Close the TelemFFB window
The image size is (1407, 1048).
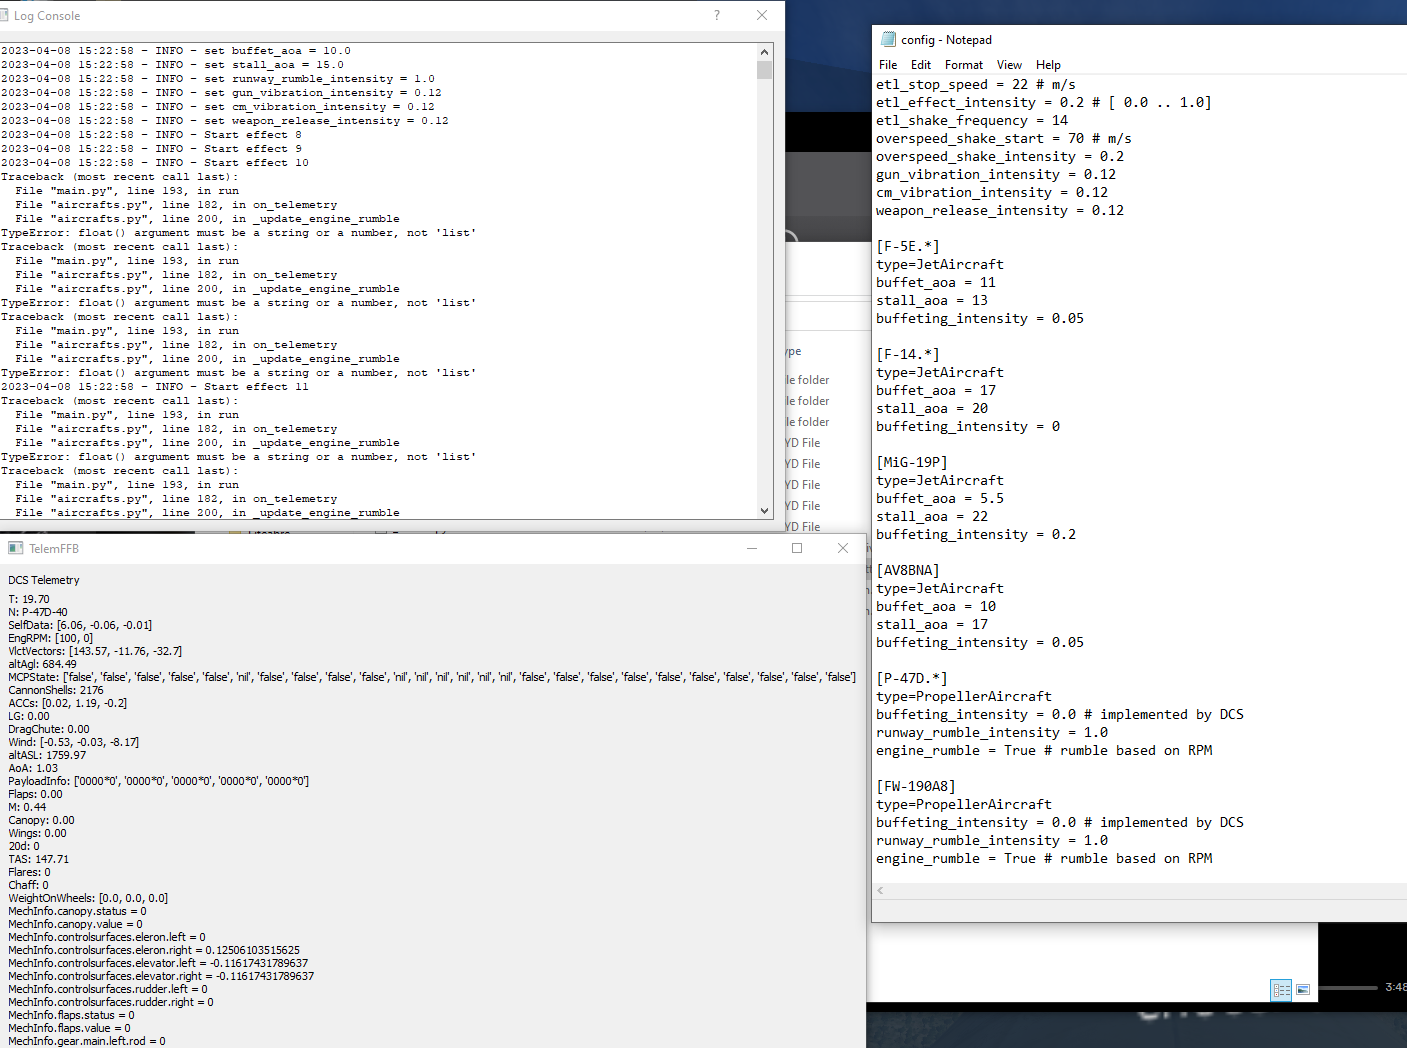coord(843,548)
